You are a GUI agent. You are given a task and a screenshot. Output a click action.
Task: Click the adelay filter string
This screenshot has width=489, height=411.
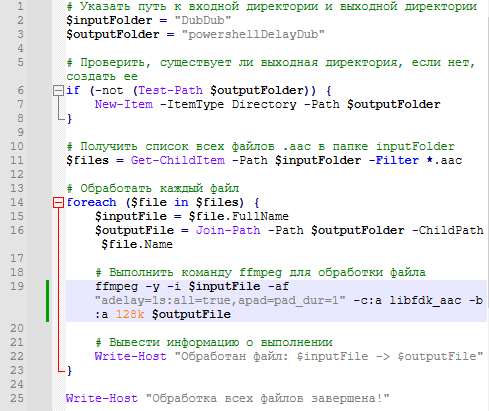(x=220, y=301)
